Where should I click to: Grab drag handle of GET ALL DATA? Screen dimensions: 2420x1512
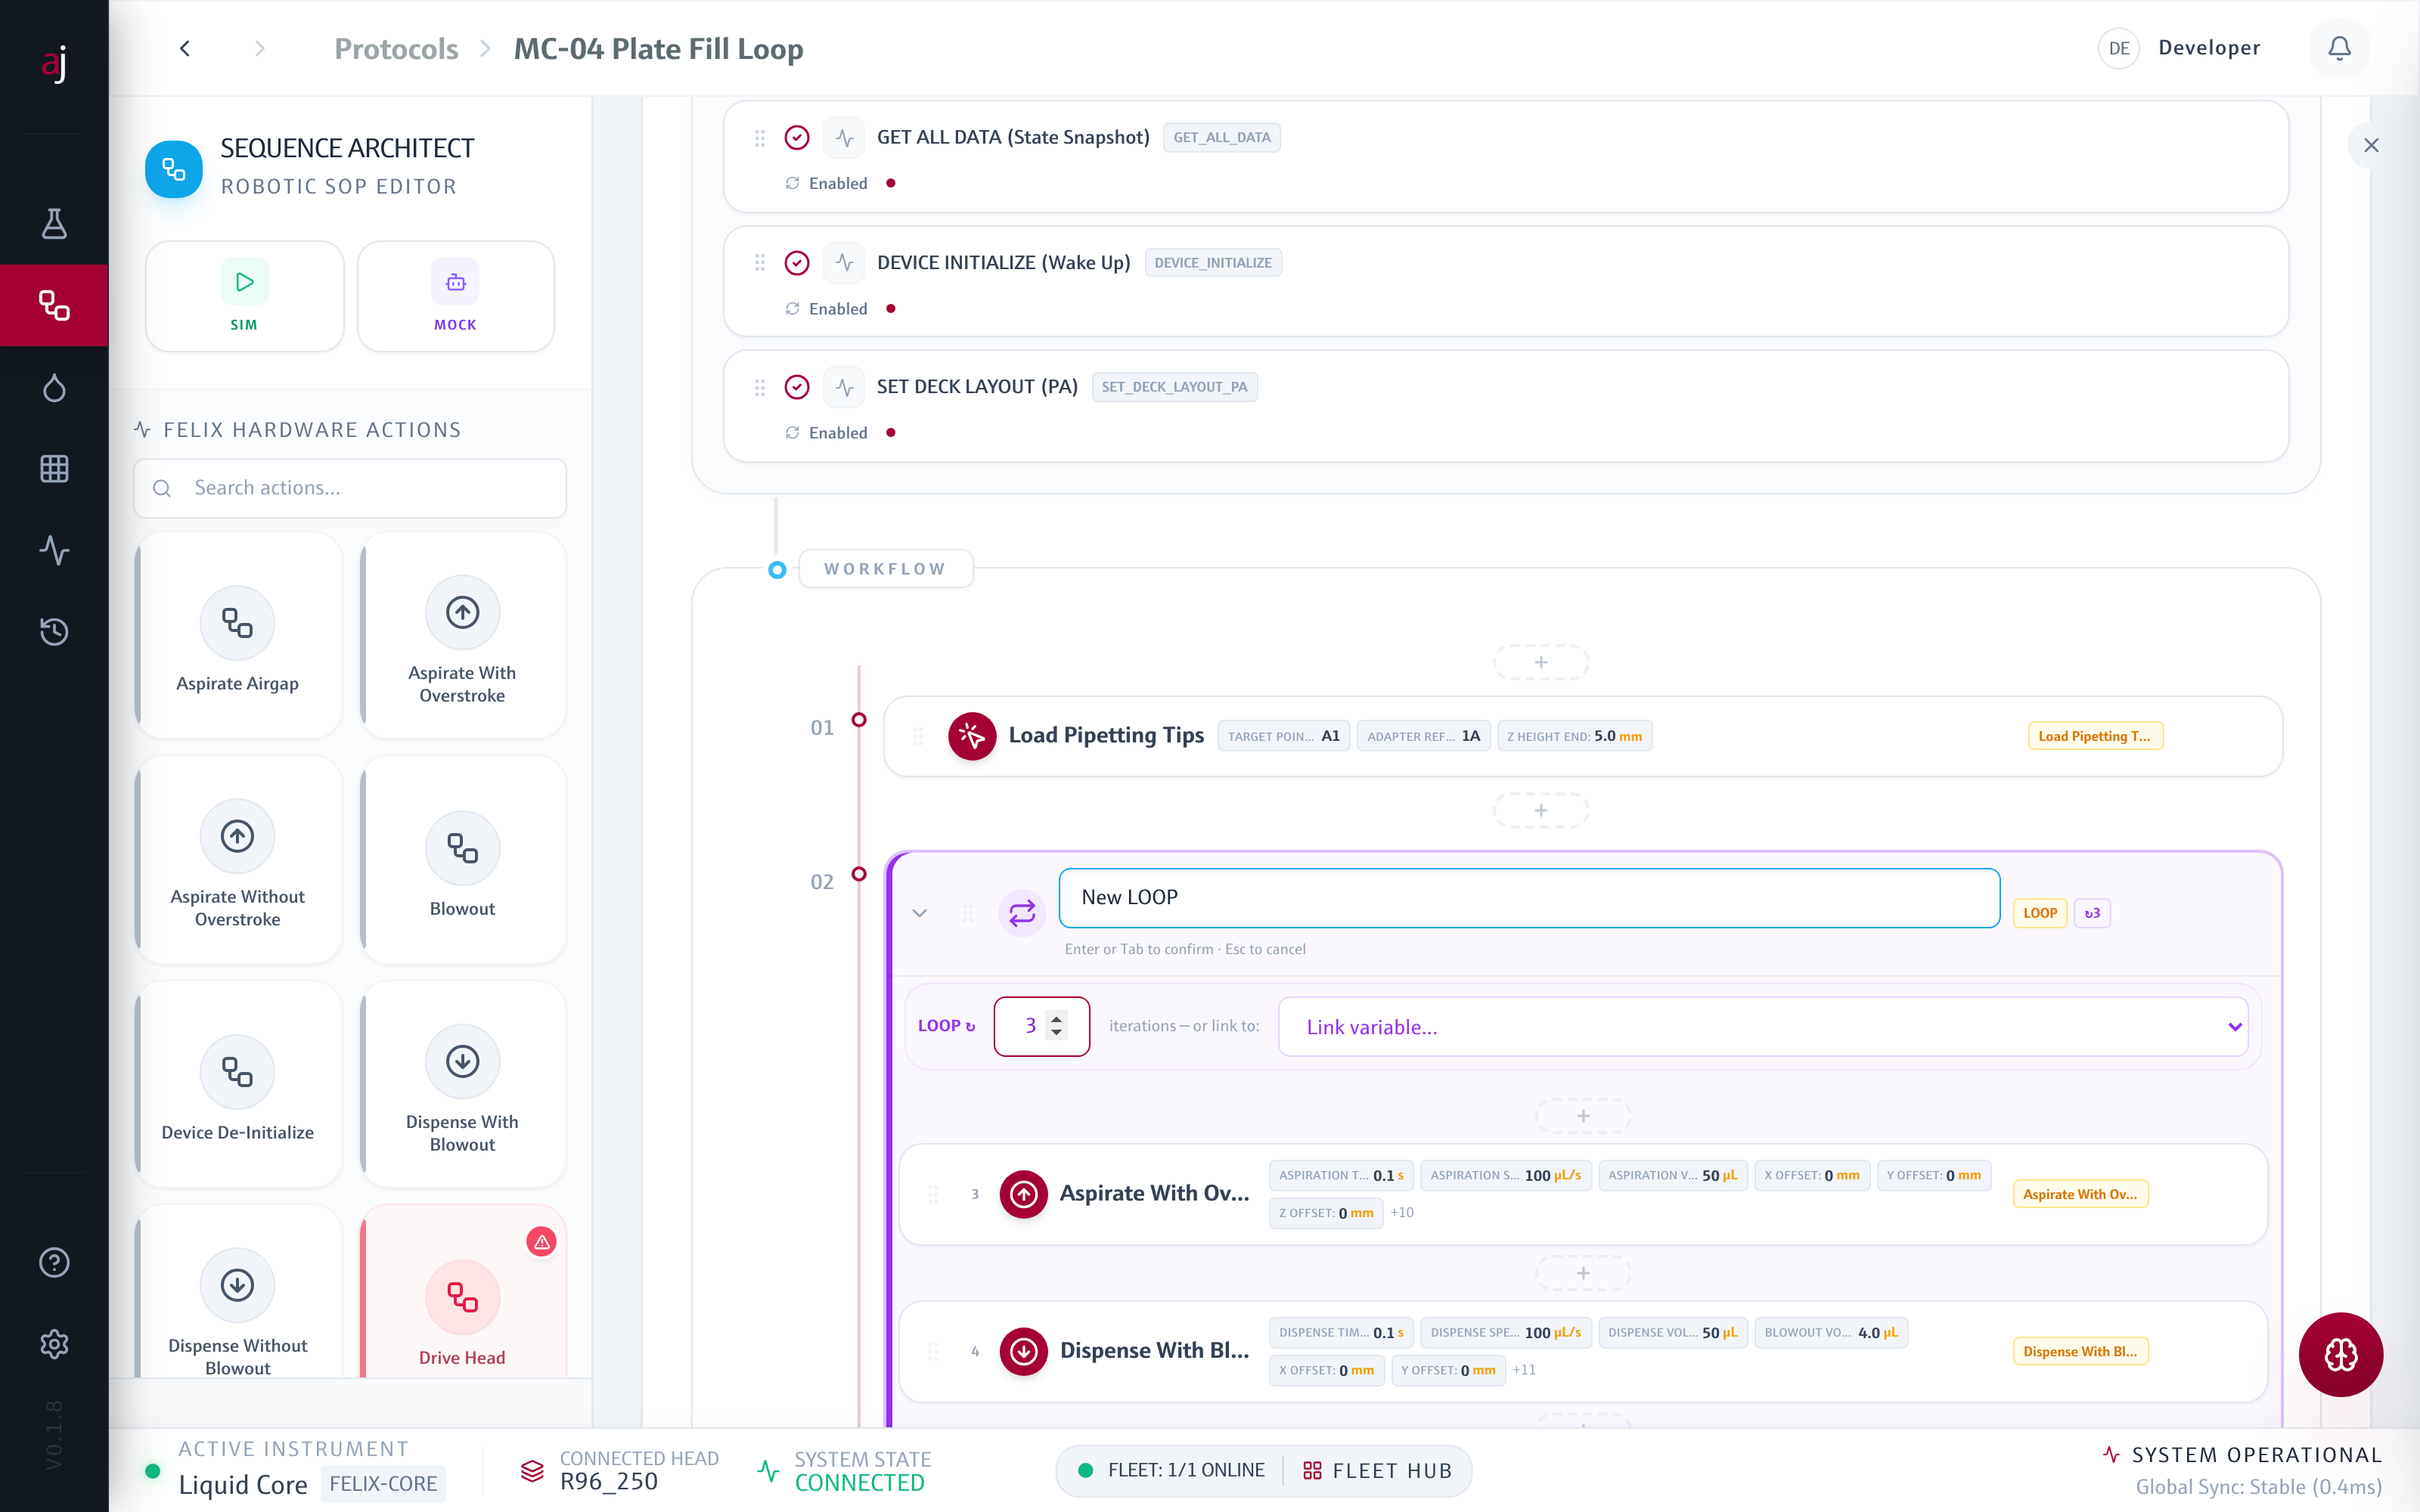coord(759,138)
